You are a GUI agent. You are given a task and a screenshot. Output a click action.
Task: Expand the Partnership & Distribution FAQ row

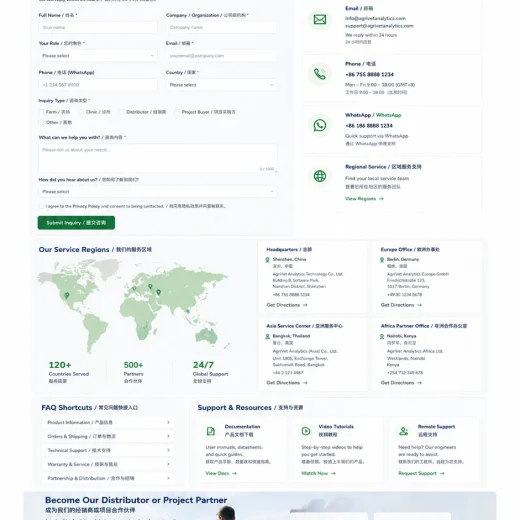[x=108, y=478]
